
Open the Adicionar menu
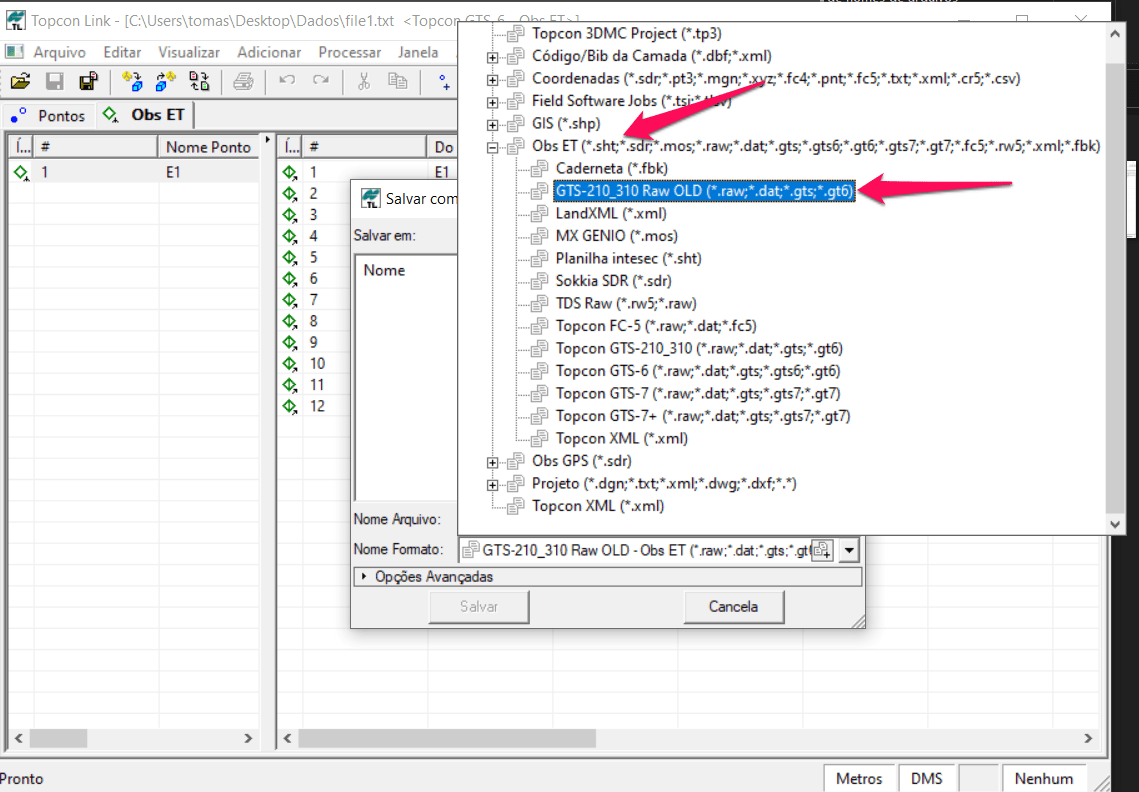(269, 52)
